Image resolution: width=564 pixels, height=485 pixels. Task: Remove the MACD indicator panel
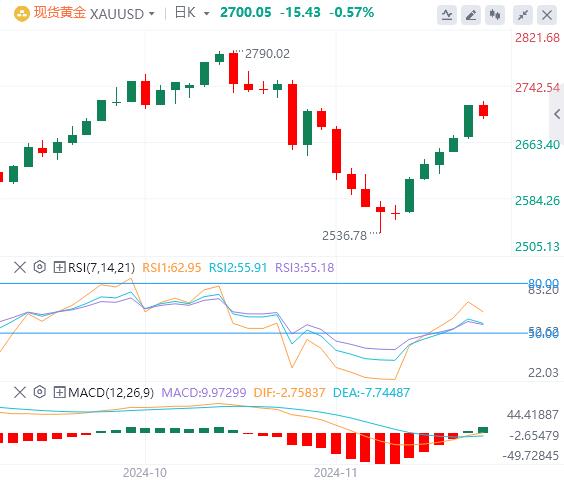pyautogui.click(x=20, y=392)
